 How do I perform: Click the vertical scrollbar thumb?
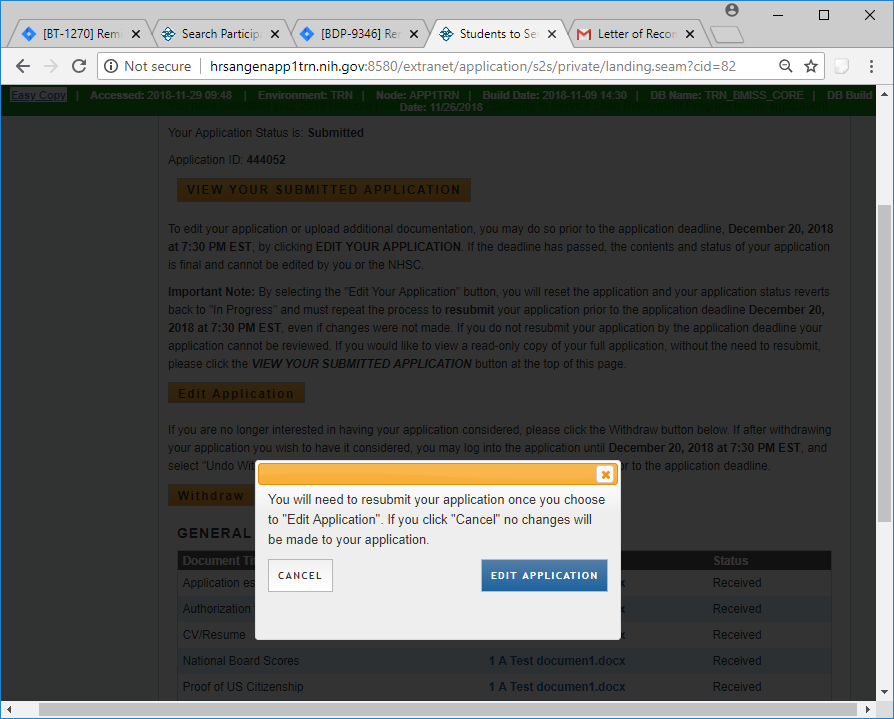[x=884, y=363]
